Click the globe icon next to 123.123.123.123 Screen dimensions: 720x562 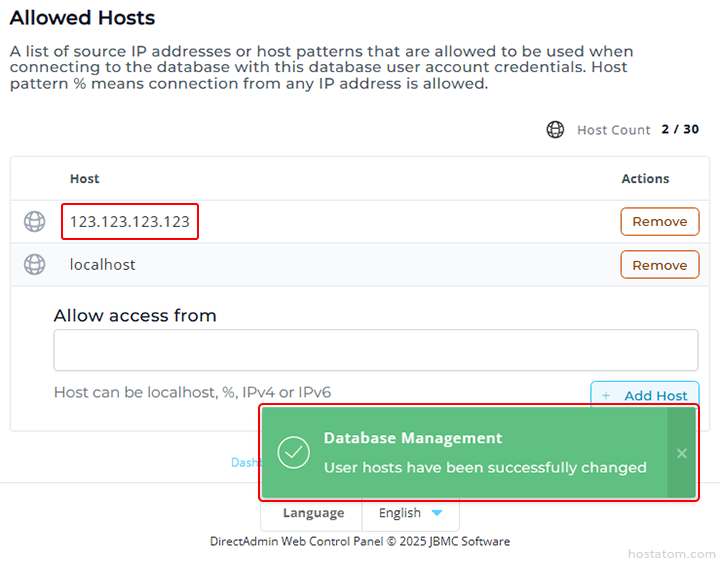[x=35, y=221]
